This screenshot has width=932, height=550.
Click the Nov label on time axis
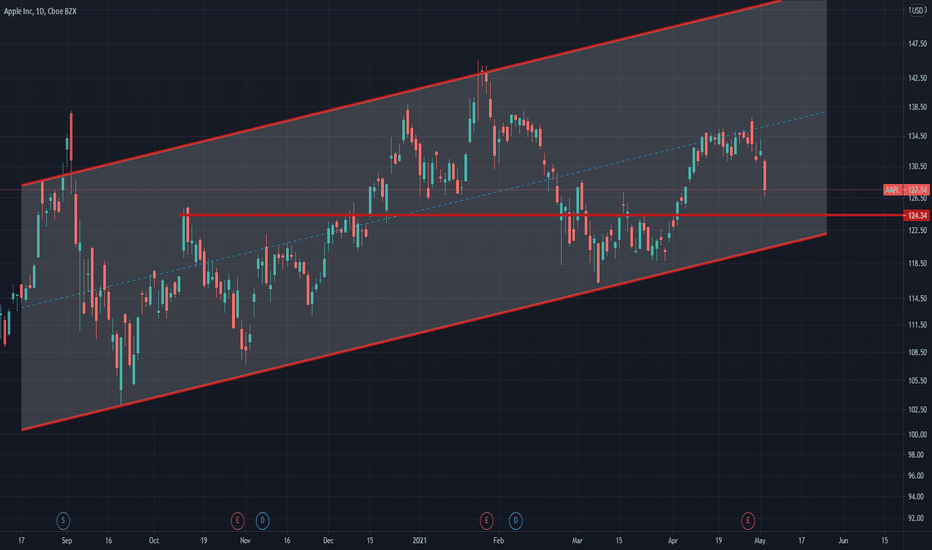click(x=245, y=540)
